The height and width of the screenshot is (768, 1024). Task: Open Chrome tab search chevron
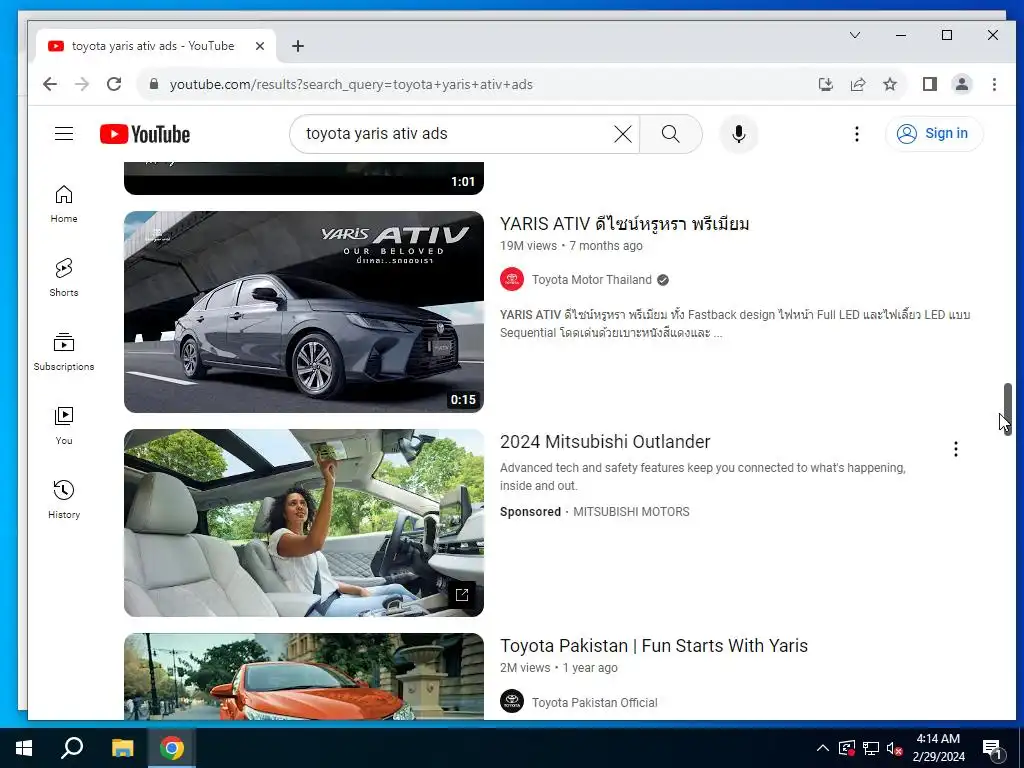pyautogui.click(x=855, y=35)
